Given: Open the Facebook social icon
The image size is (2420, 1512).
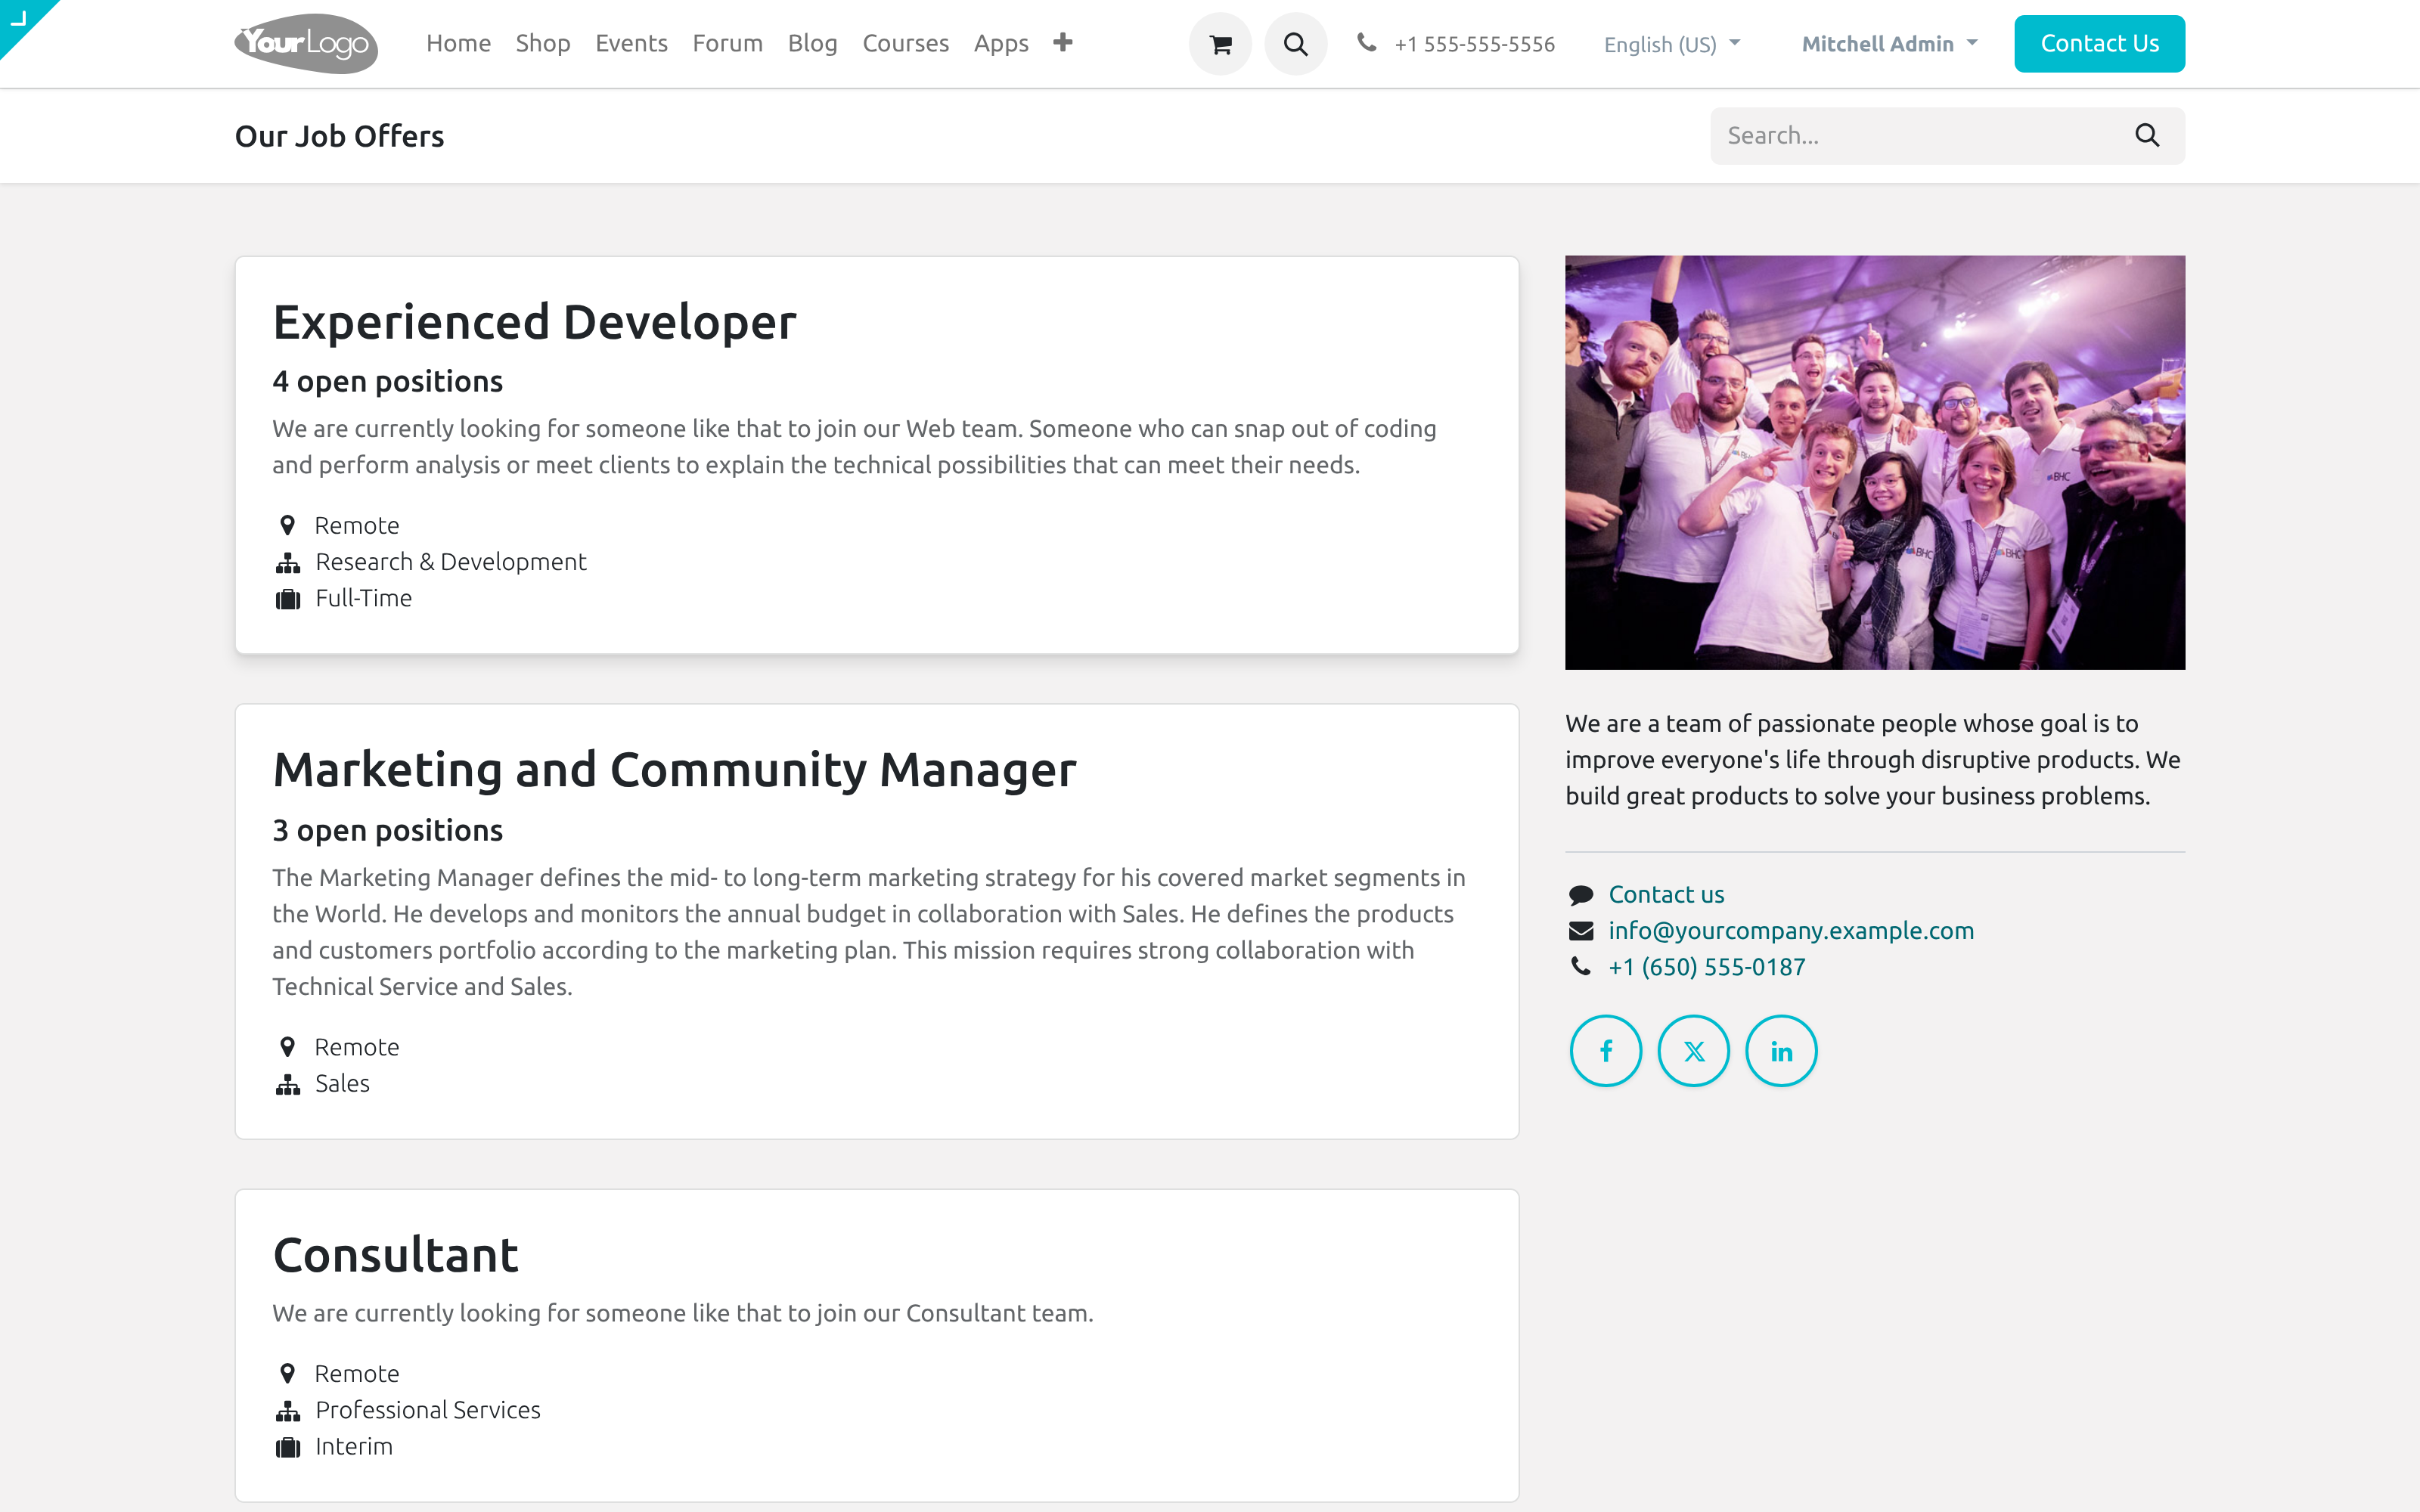Looking at the screenshot, I should coord(1606,1051).
